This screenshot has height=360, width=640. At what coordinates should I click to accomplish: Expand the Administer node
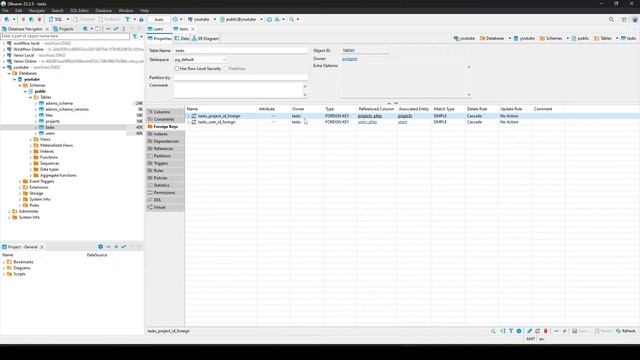[x=9, y=211]
